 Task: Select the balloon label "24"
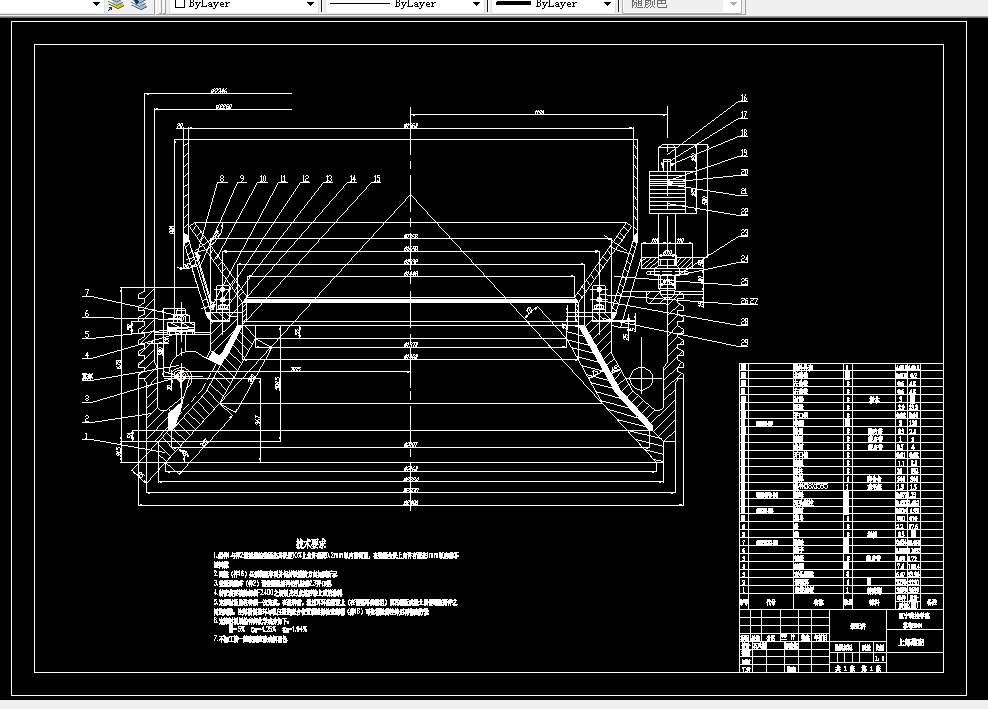pyautogui.click(x=744, y=259)
